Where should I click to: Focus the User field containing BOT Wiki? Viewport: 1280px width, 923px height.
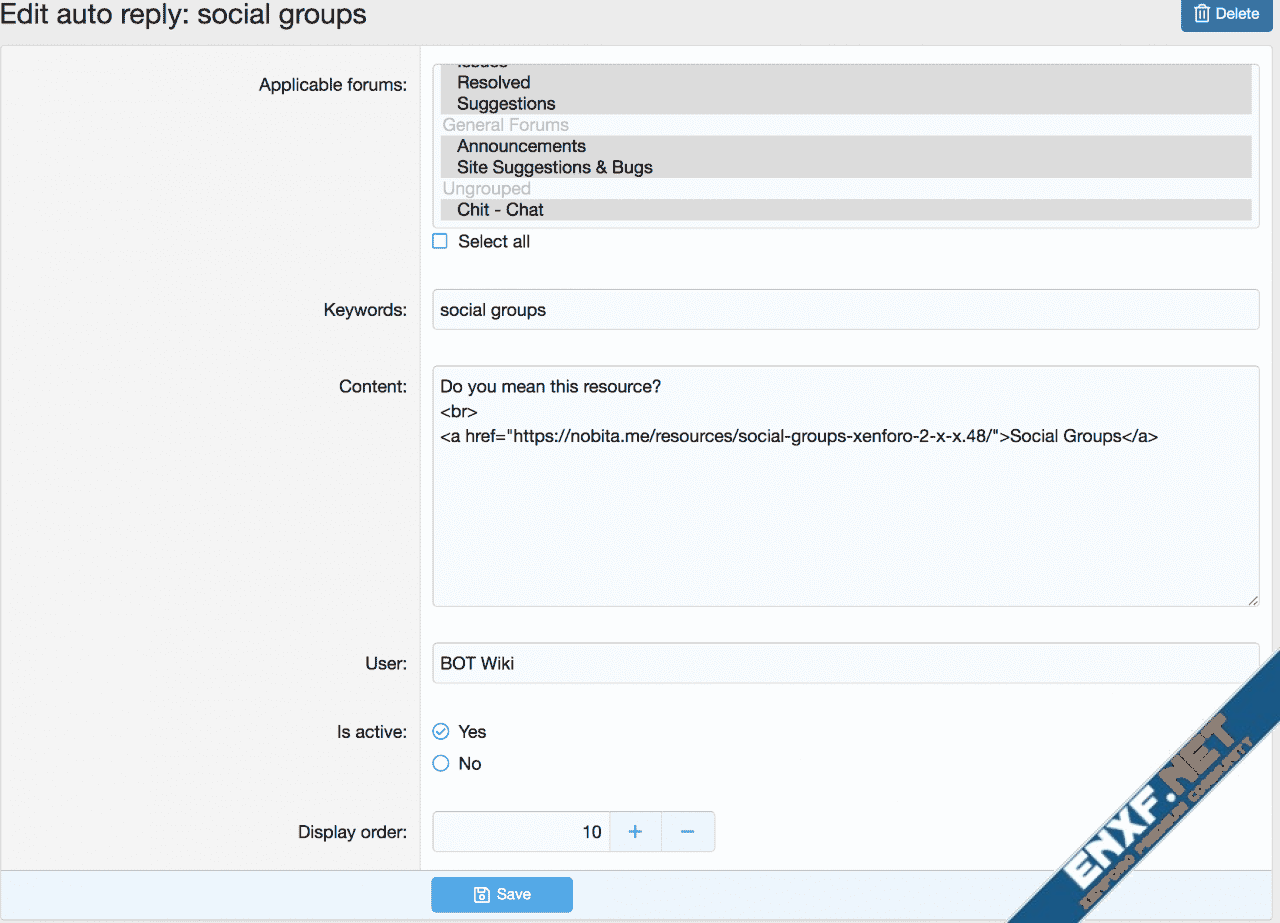pos(845,663)
